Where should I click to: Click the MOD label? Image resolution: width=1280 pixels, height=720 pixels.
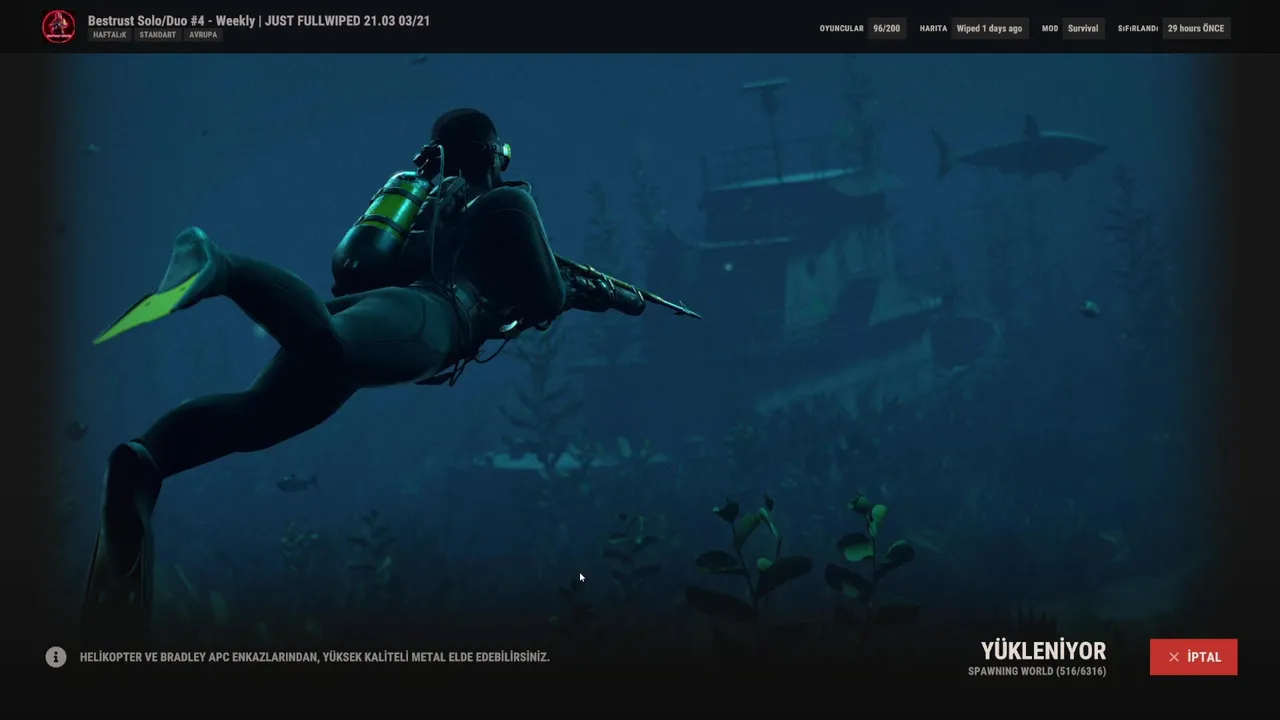pos(1050,29)
